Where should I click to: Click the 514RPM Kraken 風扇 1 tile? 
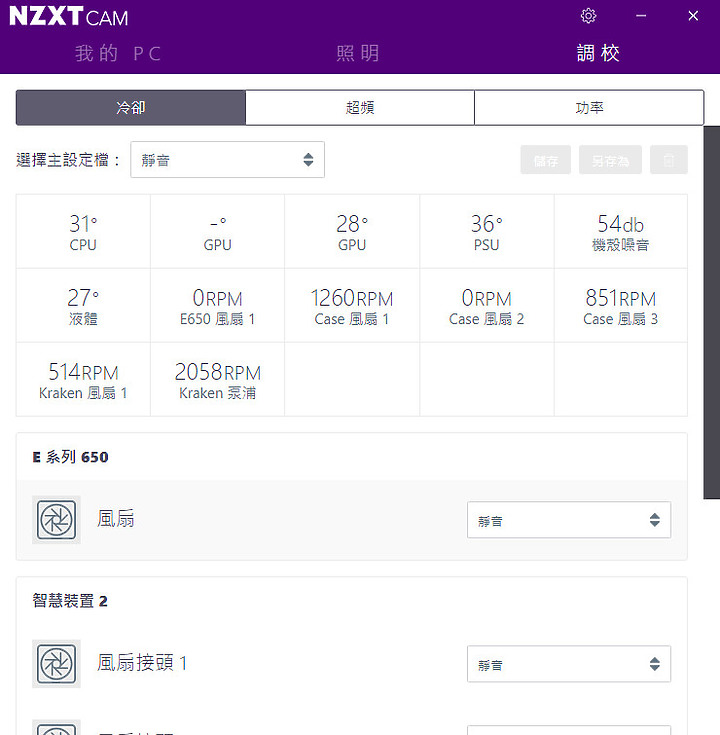click(83, 380)
